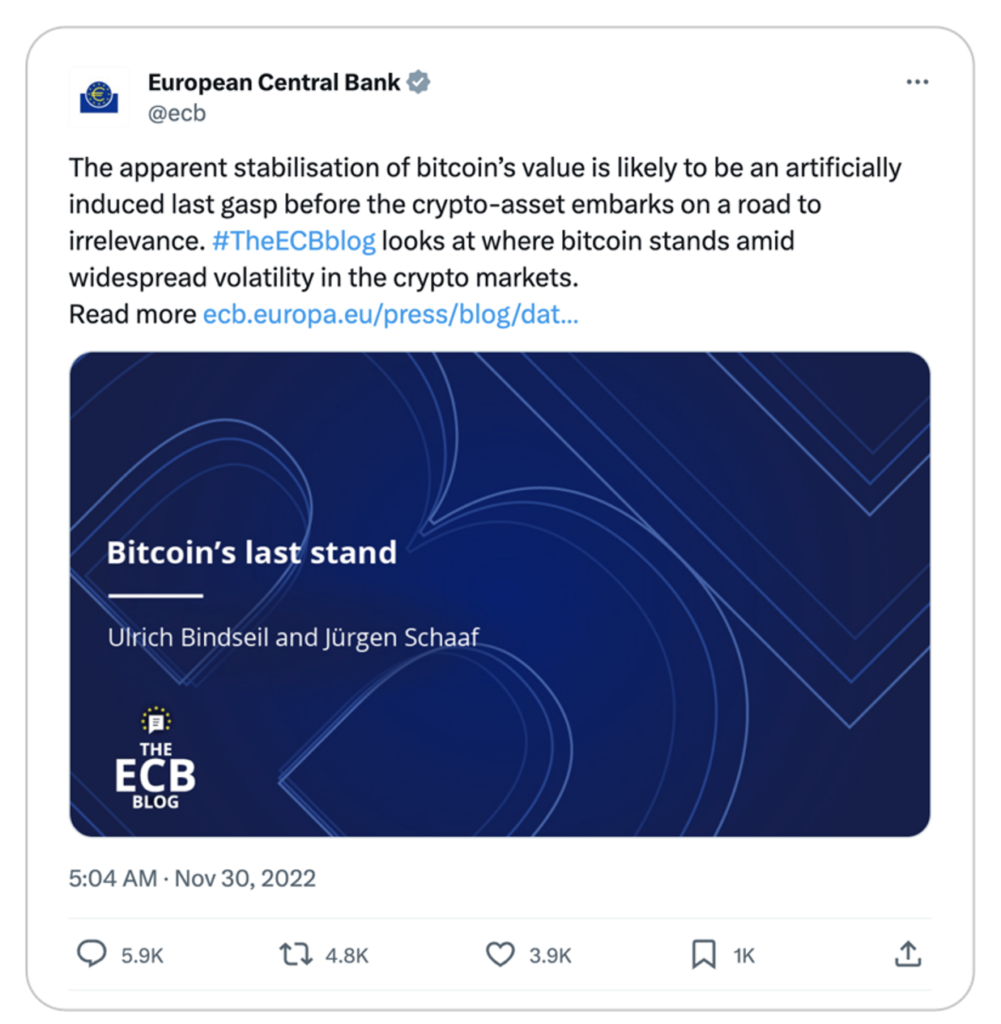This screenshot has height=1024, width=1001.
Task: Open the European Central Bank profile avatar
Action: (x=98, y=96)
